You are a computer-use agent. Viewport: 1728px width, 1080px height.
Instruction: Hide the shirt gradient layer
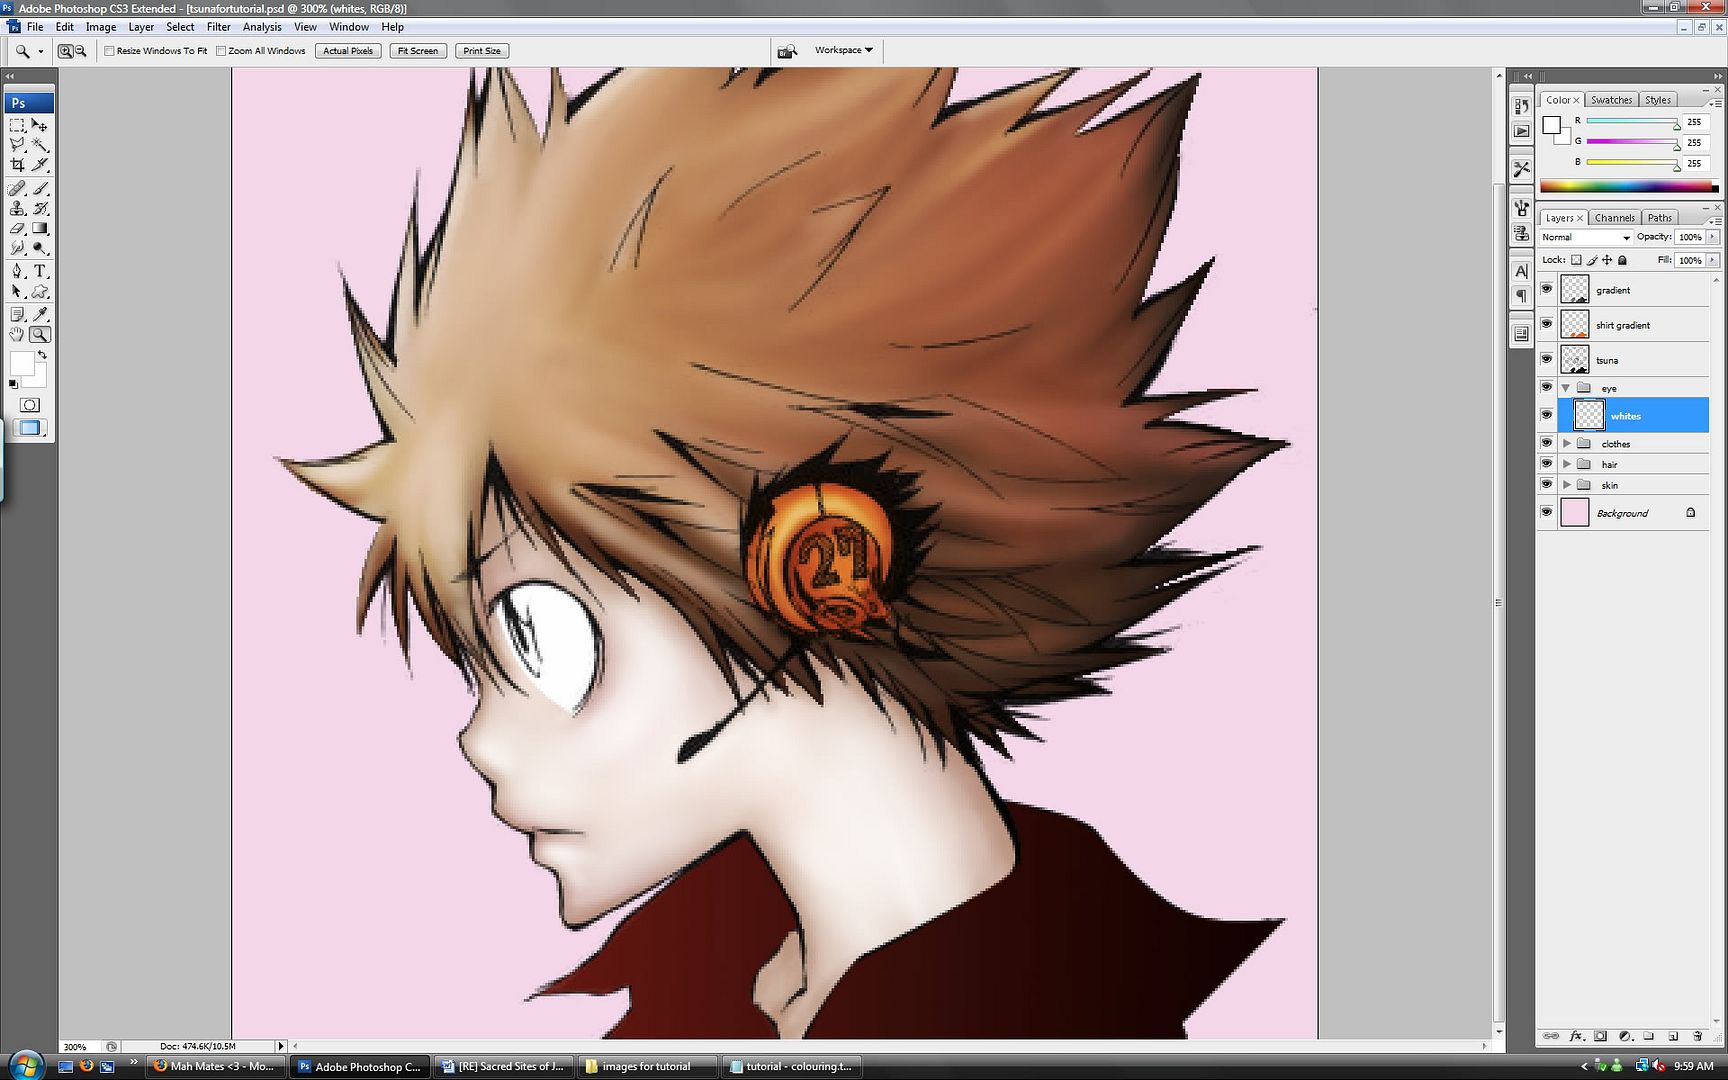pos(1547,324)
